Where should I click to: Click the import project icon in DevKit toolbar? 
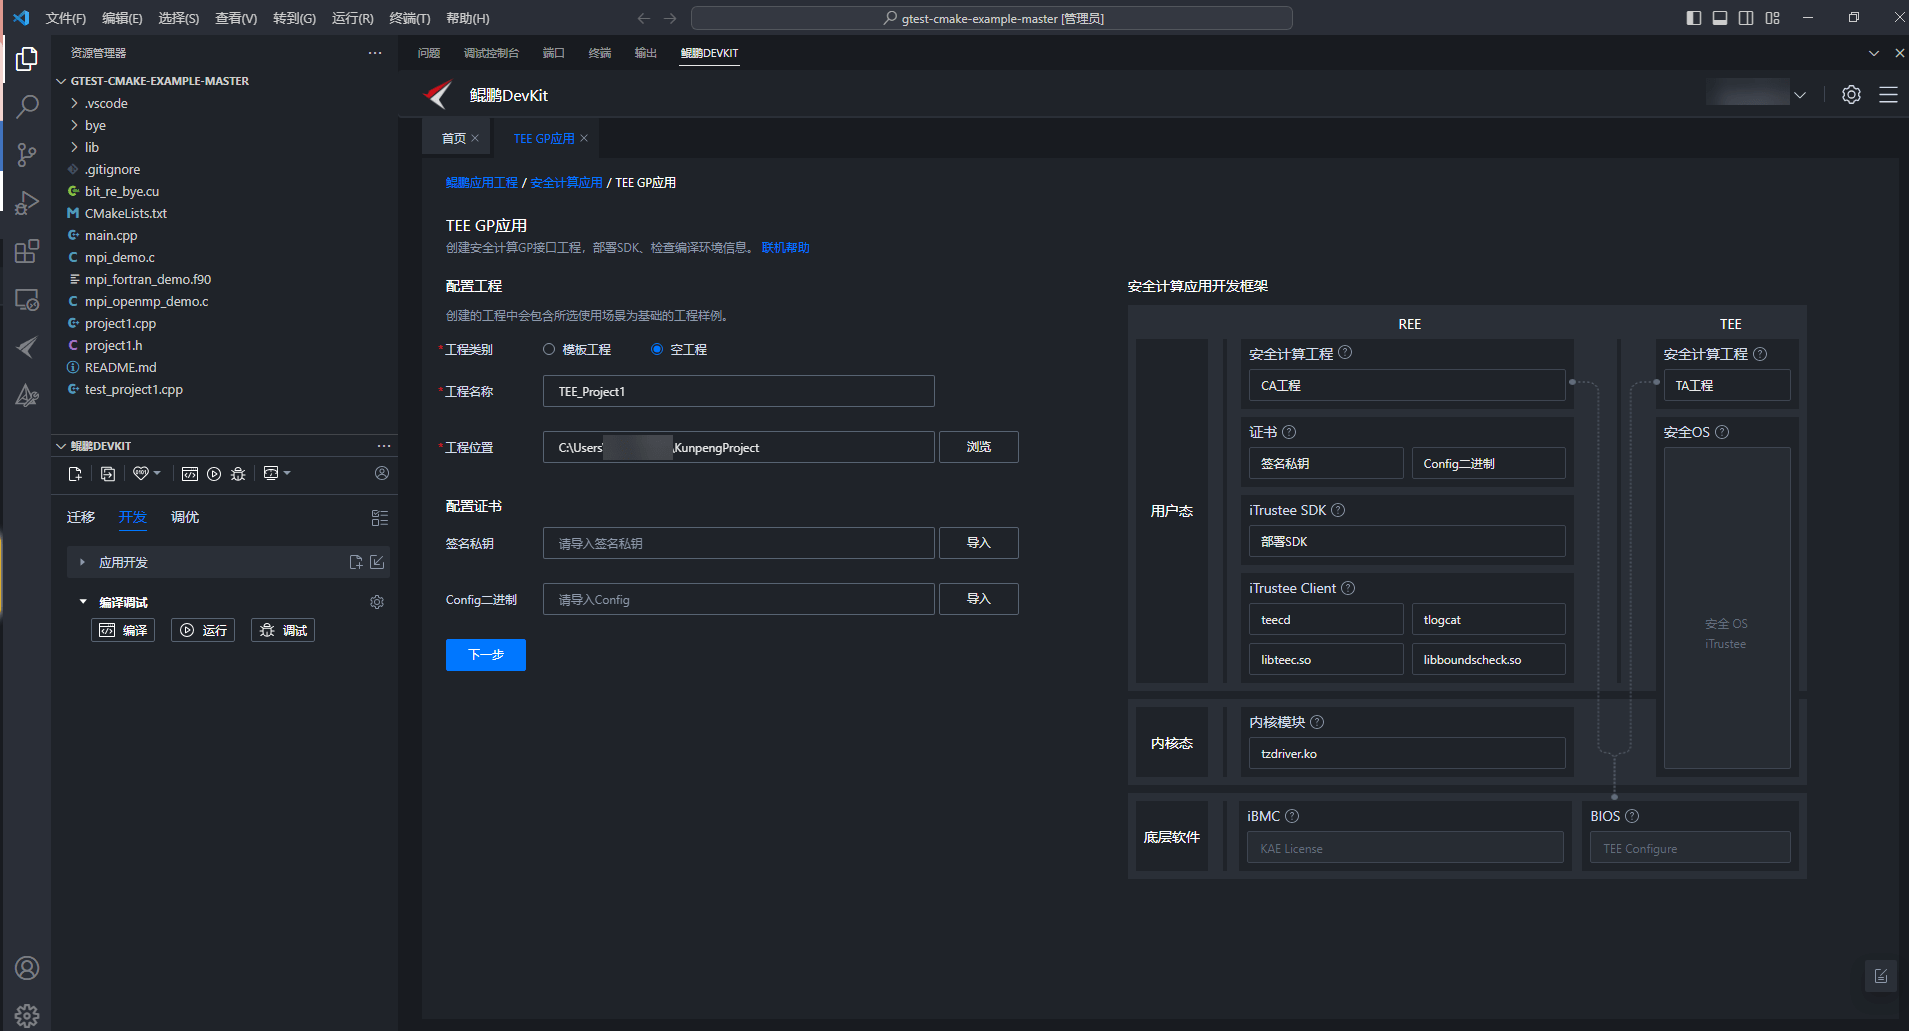pyautogui.click(x=108, y=474)
